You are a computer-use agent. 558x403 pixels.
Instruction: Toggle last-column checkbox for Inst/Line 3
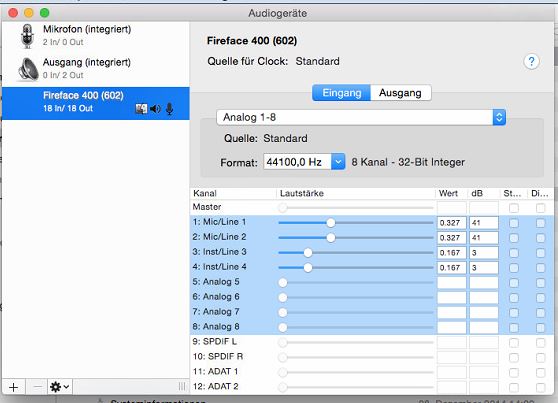[x=540, y=253]
